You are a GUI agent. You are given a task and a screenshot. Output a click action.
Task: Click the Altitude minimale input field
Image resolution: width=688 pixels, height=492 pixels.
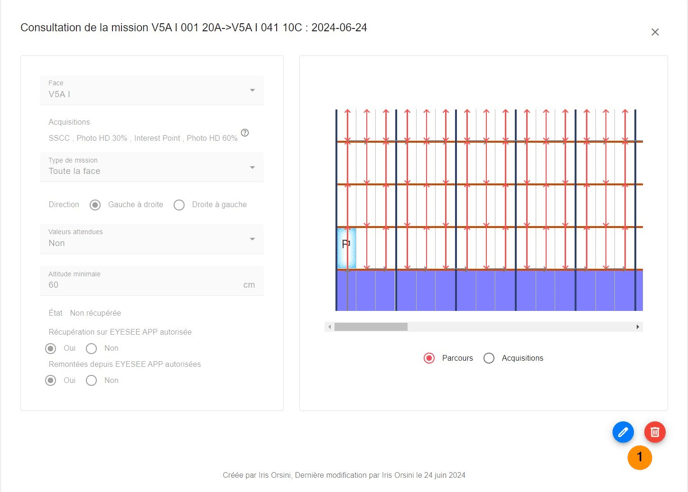pos(140,285)
